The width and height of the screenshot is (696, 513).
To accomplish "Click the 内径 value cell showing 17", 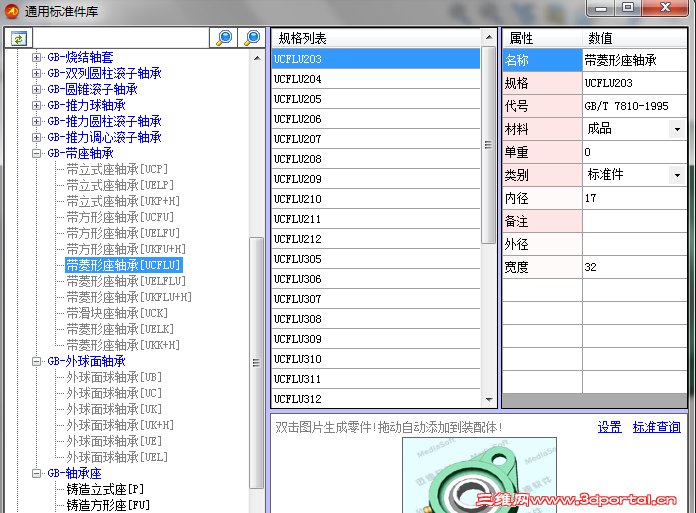I will pos(634,198).
